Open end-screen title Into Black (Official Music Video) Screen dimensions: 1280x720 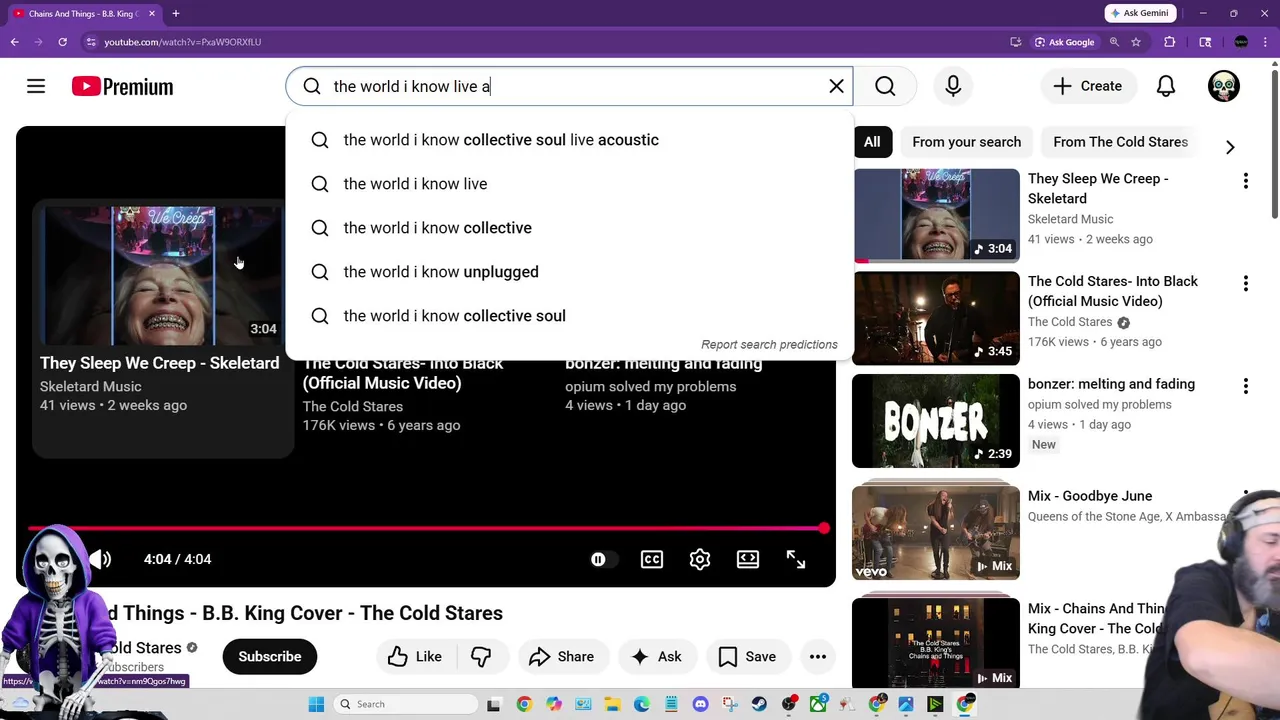point(403,373)
